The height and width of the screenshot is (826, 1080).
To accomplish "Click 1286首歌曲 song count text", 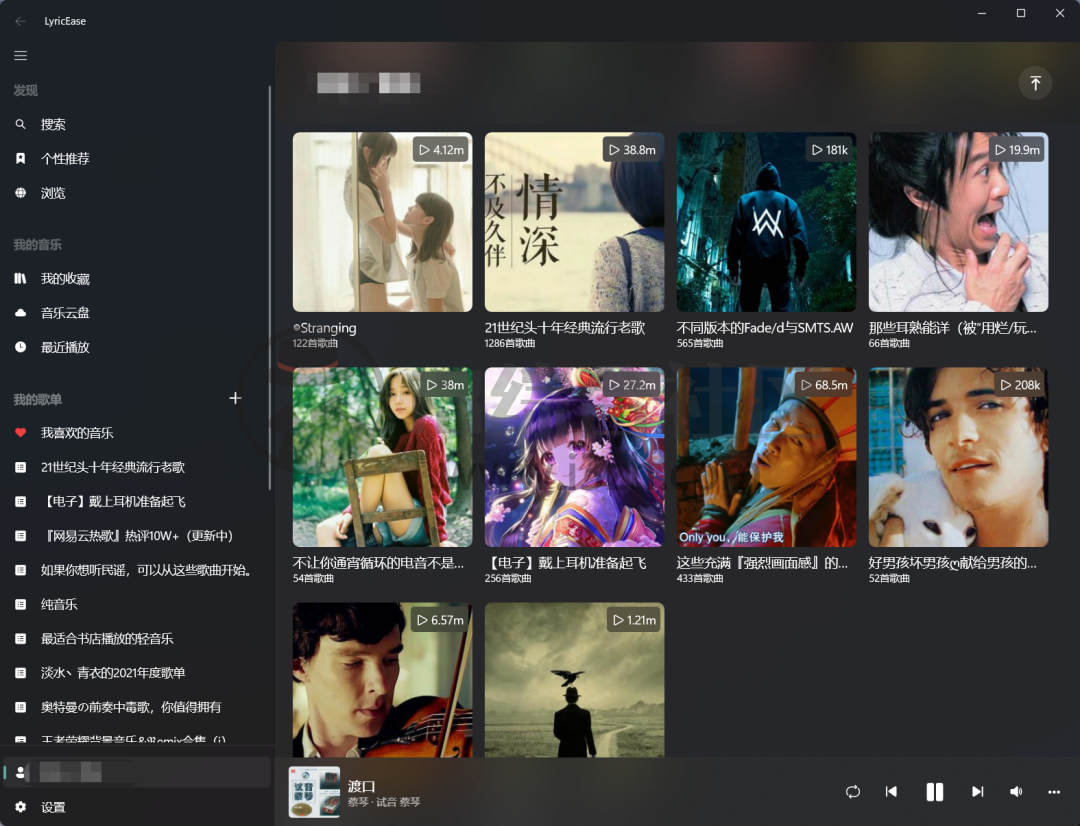I will (x=510, y=343).
